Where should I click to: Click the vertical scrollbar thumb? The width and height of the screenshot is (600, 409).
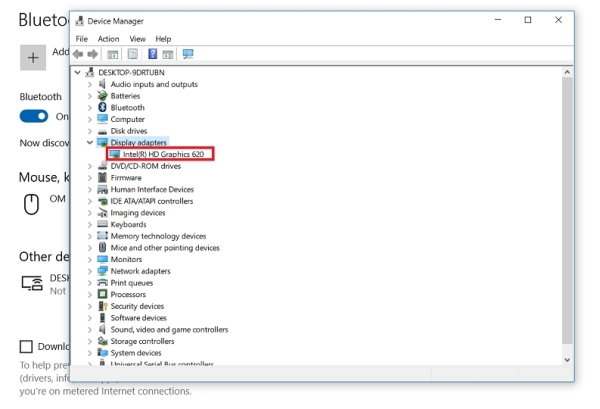[x=567, y=210]
